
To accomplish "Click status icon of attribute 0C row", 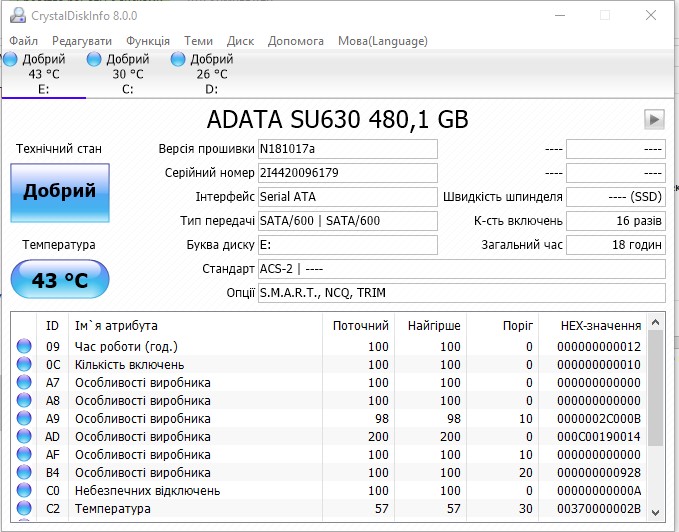I will (x=24, y=364).
